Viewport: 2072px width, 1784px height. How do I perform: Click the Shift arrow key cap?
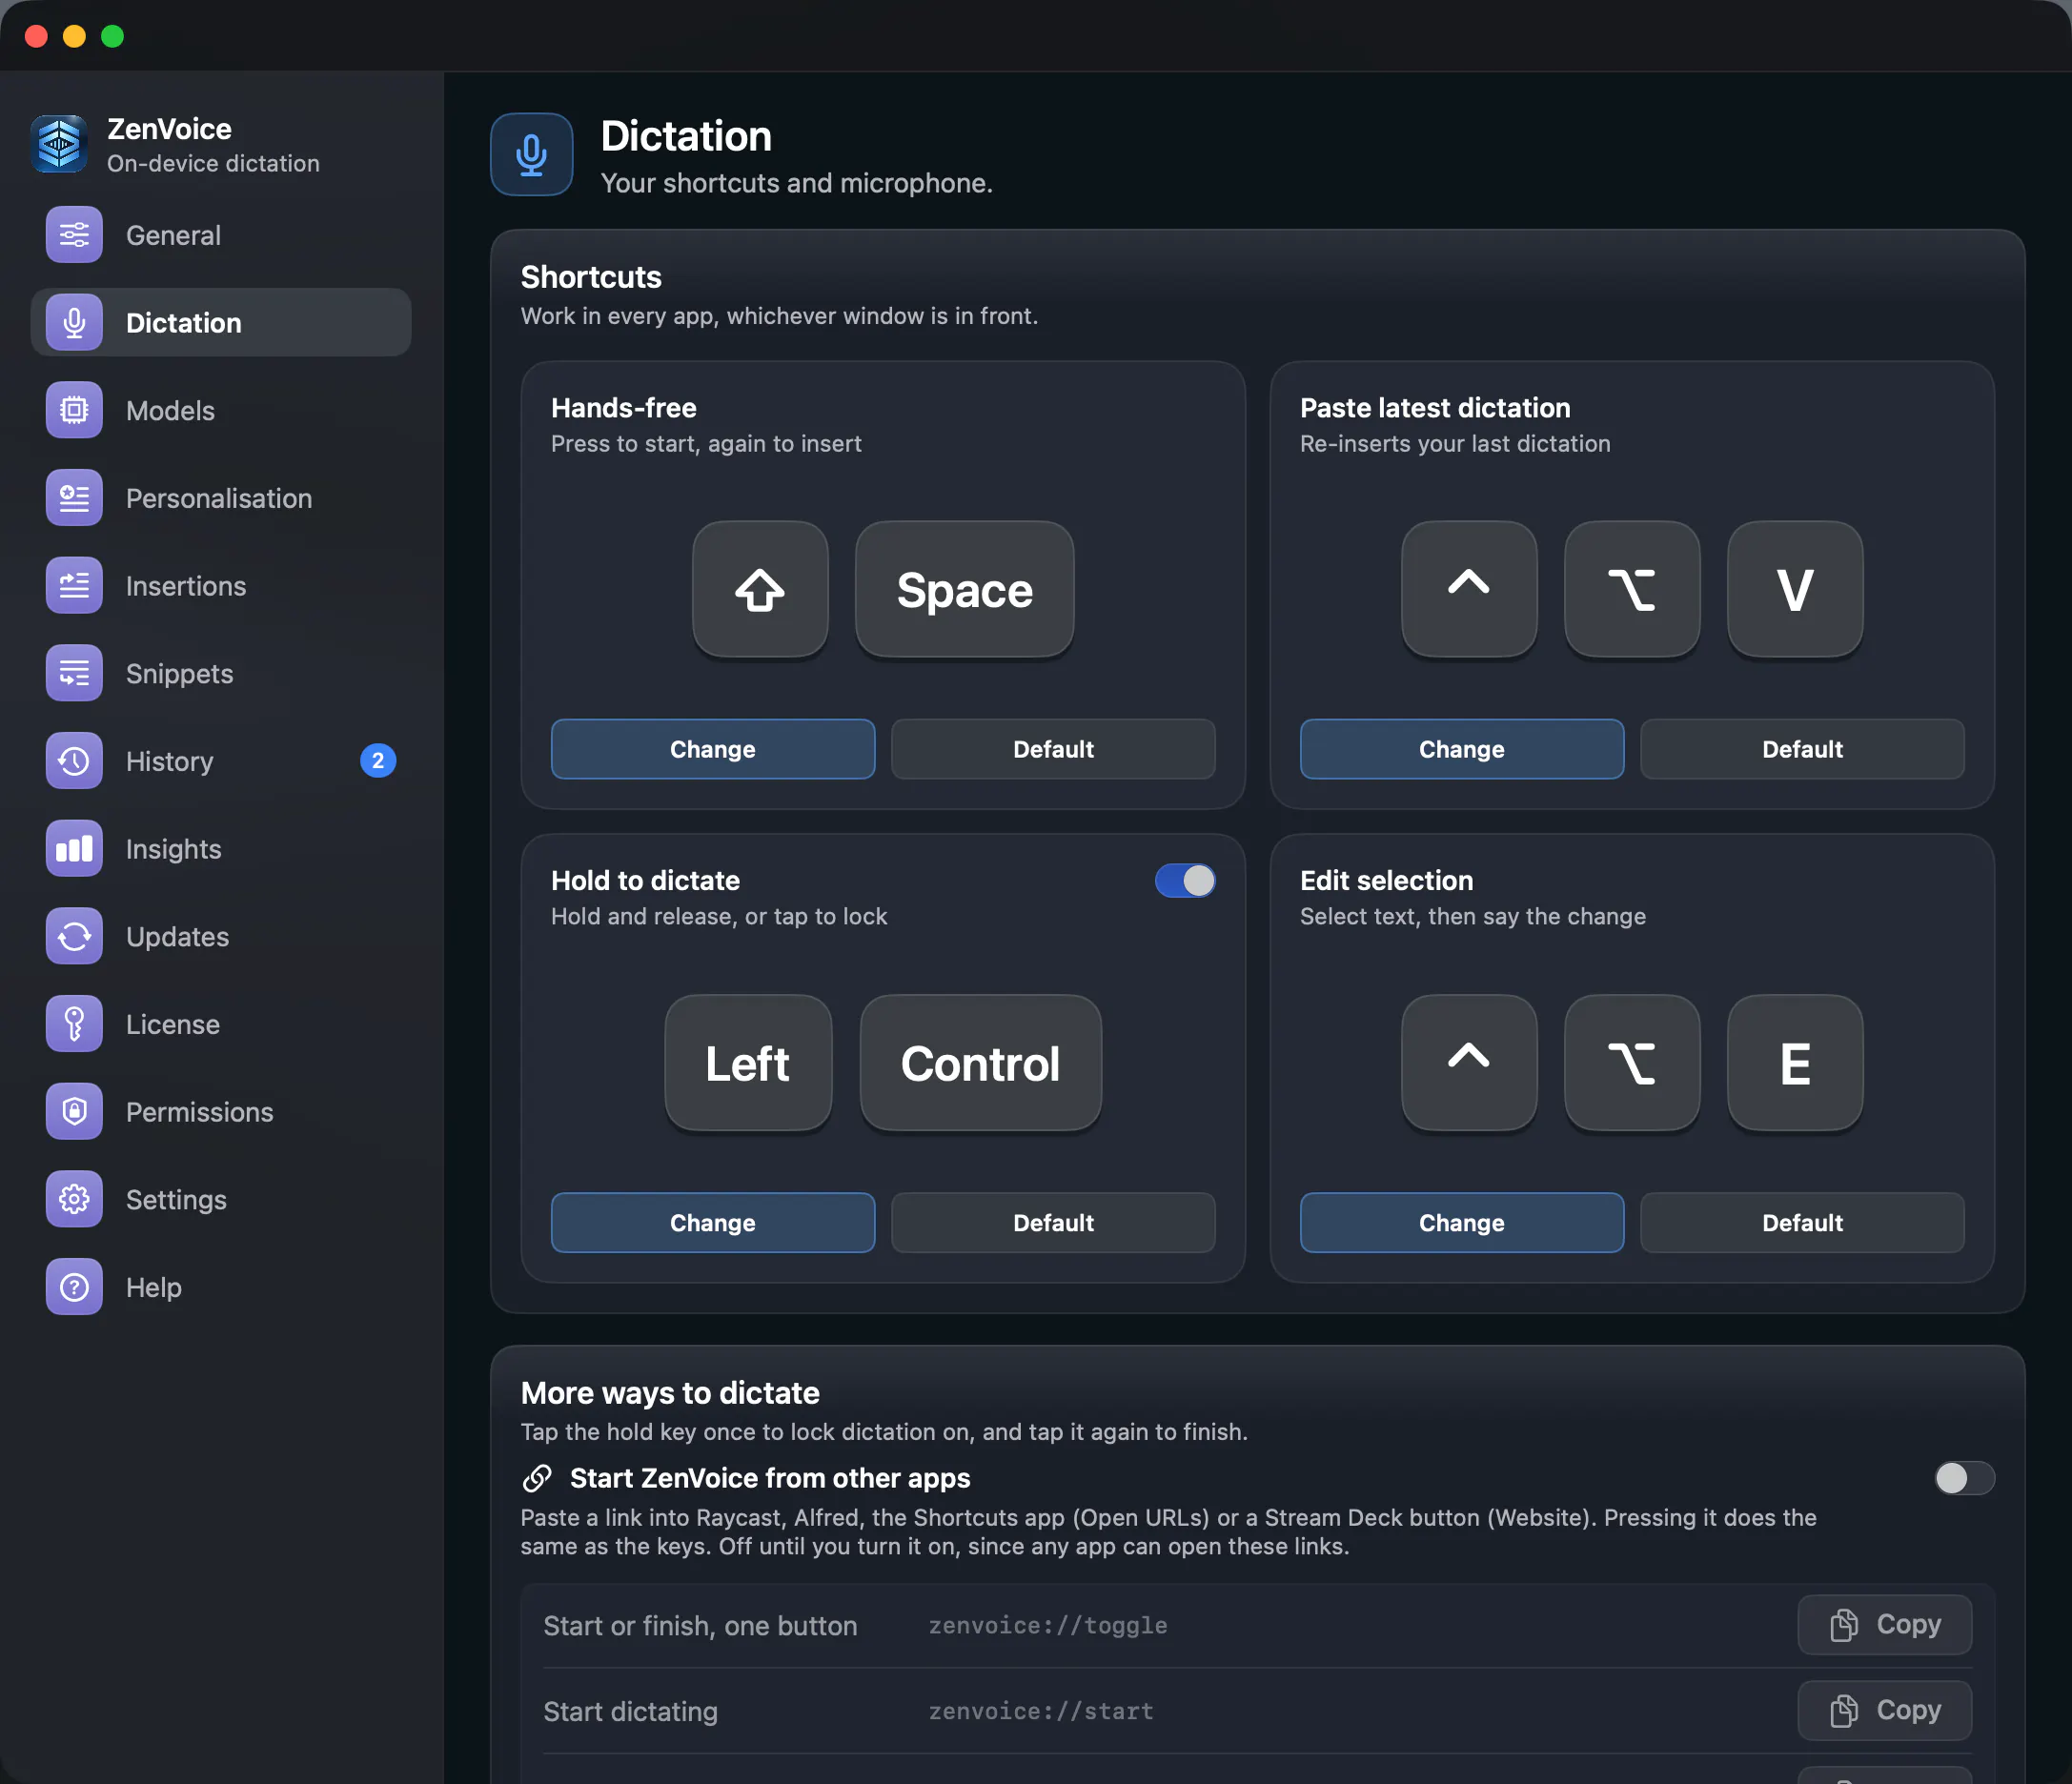click(760, 589)
